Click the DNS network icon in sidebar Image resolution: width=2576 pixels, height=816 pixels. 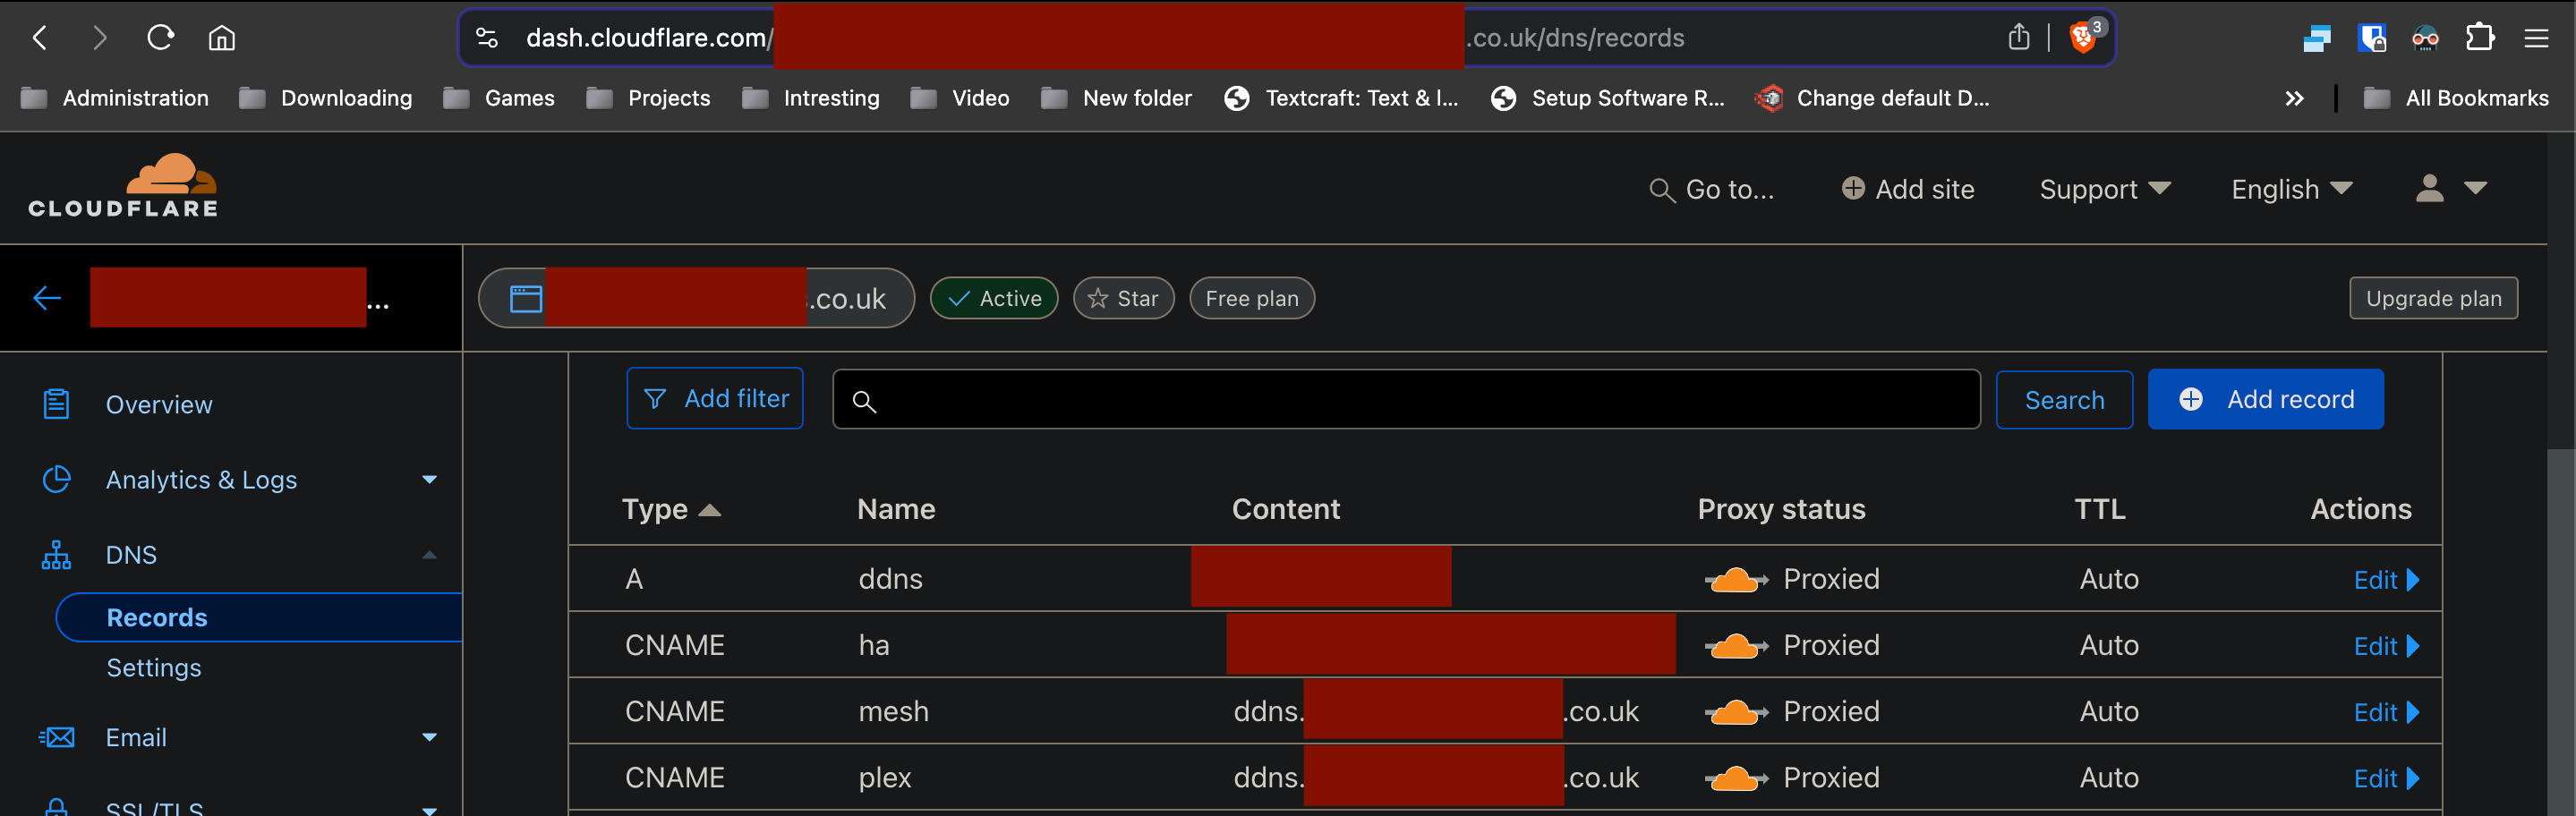(56, 555)
